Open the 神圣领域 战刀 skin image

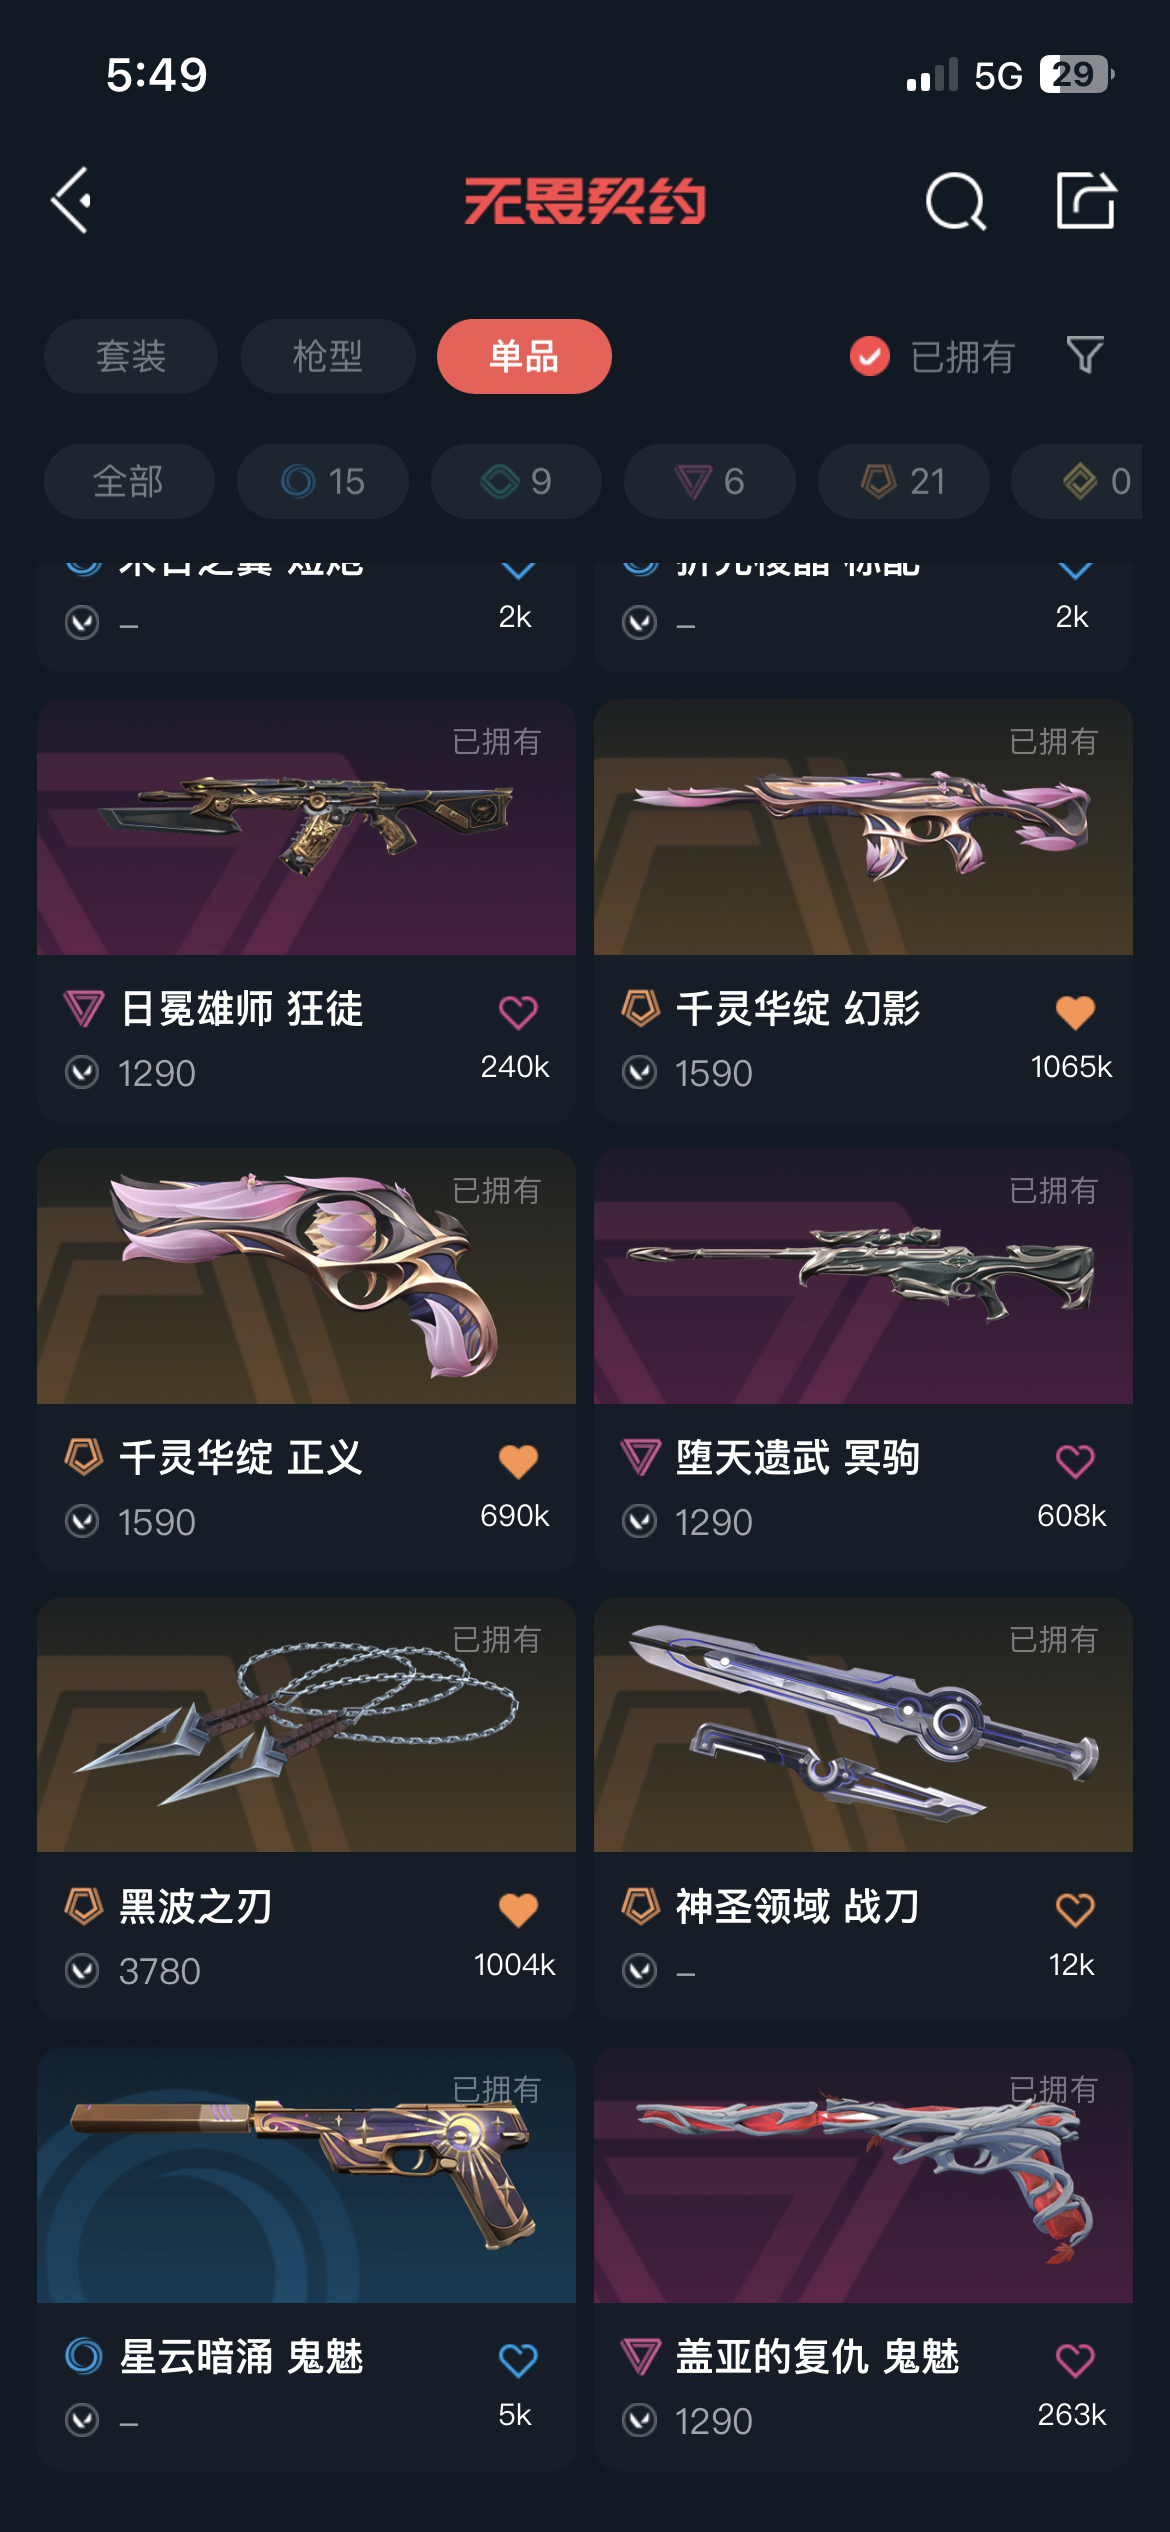point(863,1725)
